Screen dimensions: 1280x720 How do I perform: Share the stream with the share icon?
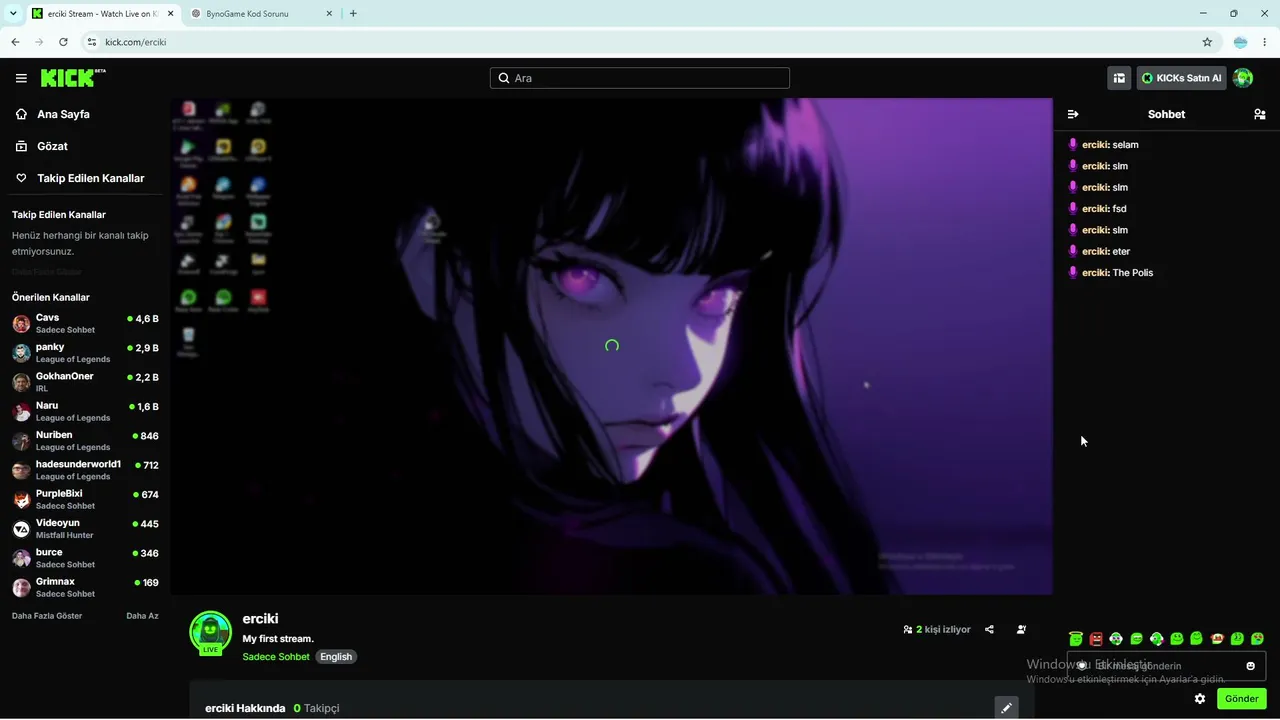click(989, 630)
